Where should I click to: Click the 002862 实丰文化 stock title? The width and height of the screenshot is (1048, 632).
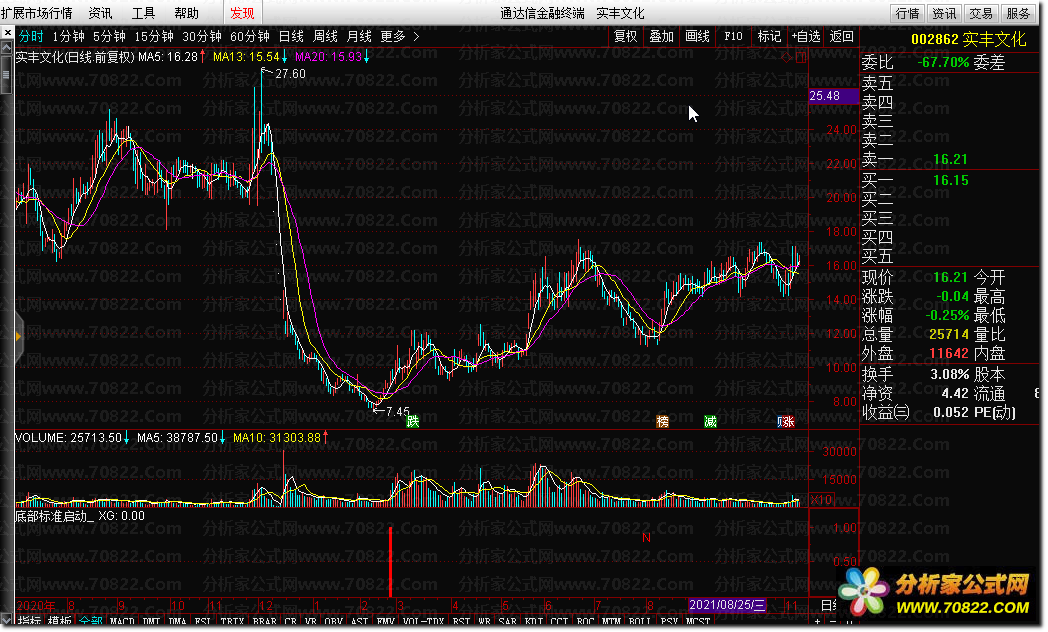tap(968, 39)
